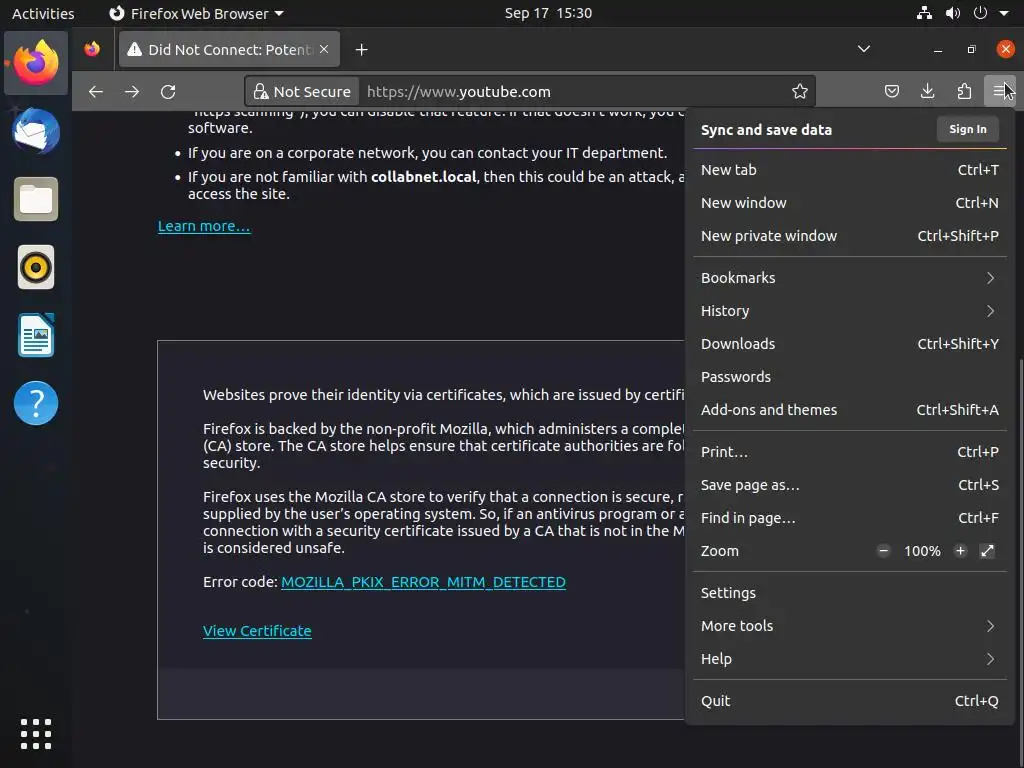Viewport: 1024px width, 768px height.
Task: Open the Firefox Web Browser app menu
Action: point(196,13)
